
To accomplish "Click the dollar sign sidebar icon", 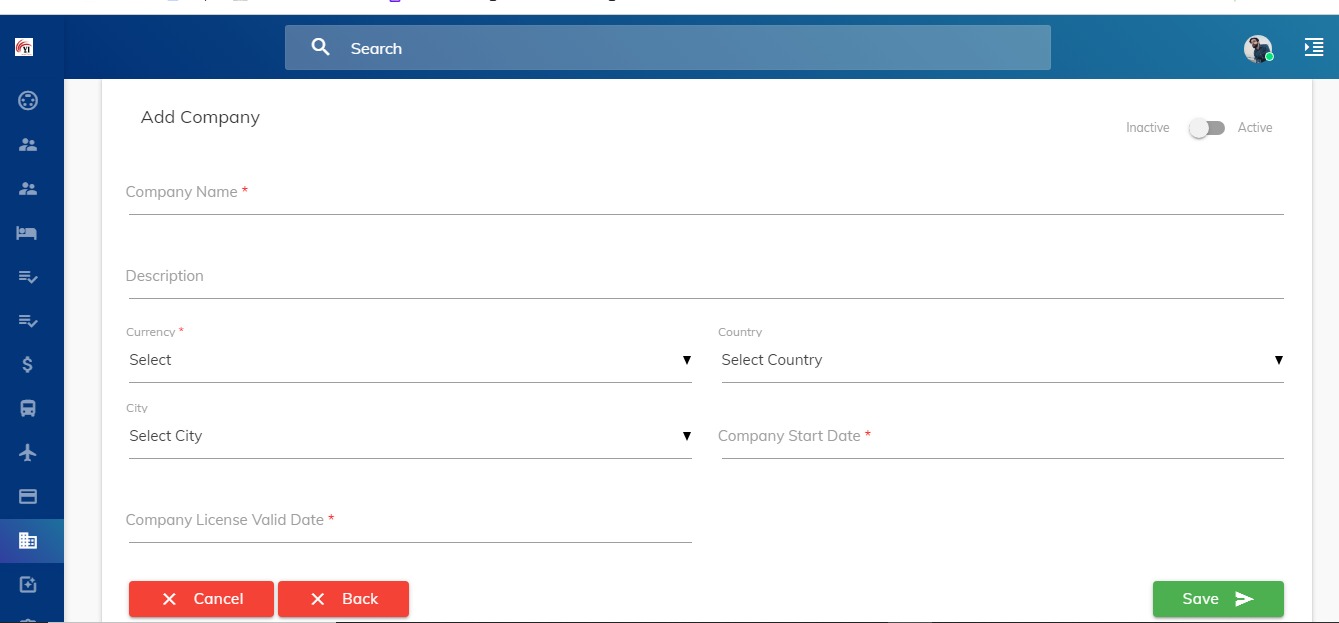I will click(x=28, y=365).
